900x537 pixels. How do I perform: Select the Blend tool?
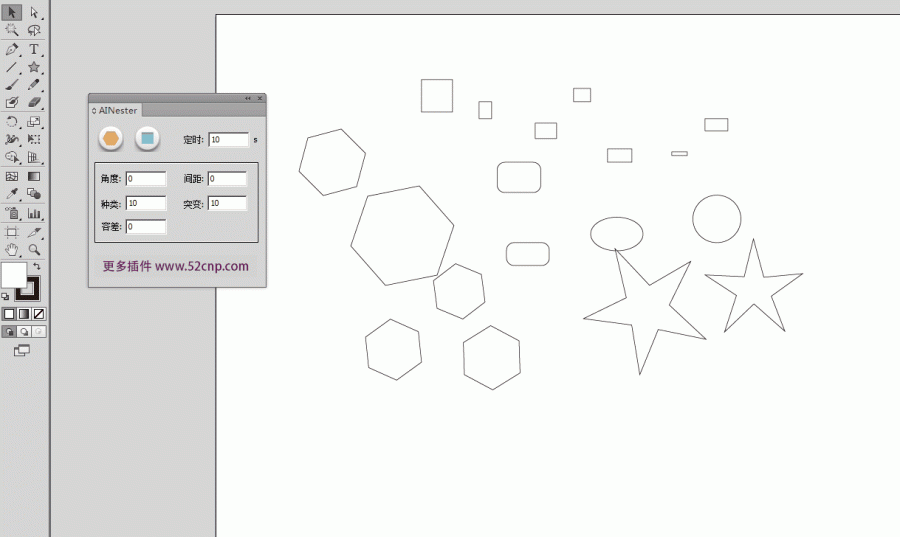click(34, 194)
